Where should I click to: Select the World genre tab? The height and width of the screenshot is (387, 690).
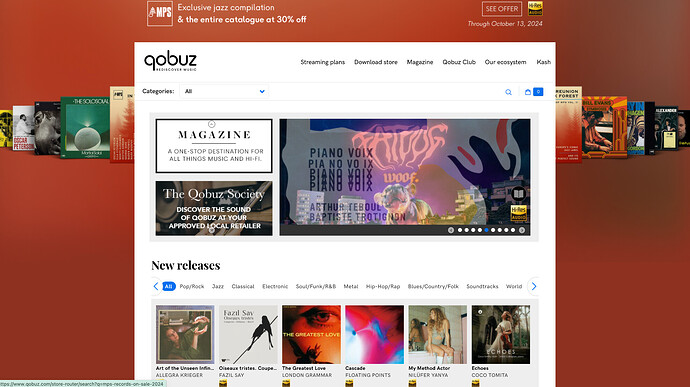pos(514,286)
